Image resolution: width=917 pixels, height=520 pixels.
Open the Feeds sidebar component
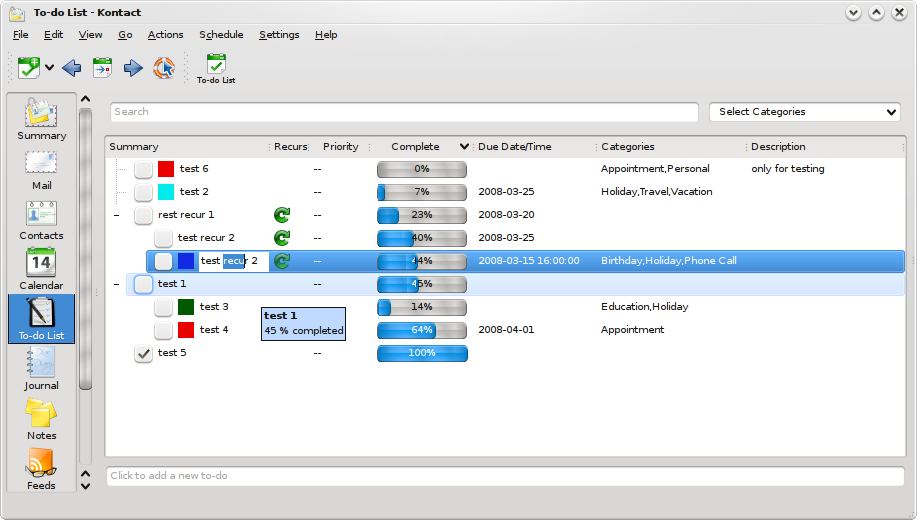click(x=42, y=469)
